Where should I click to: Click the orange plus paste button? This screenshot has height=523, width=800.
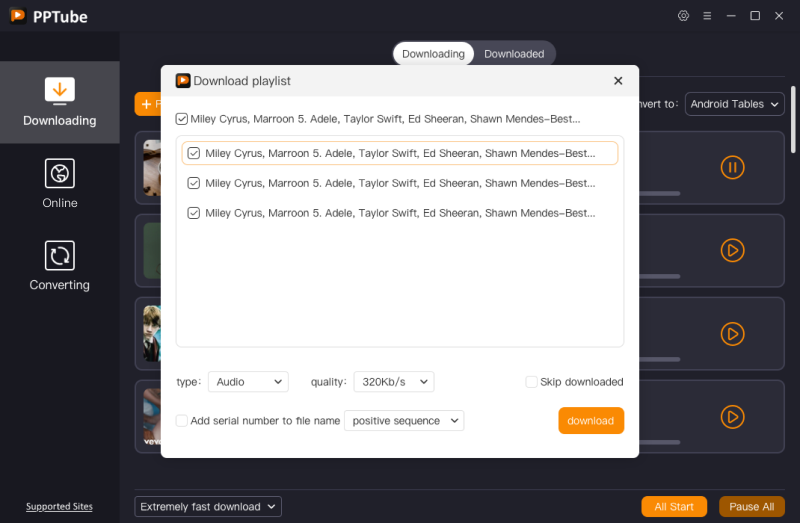click(x=148, y=104)
